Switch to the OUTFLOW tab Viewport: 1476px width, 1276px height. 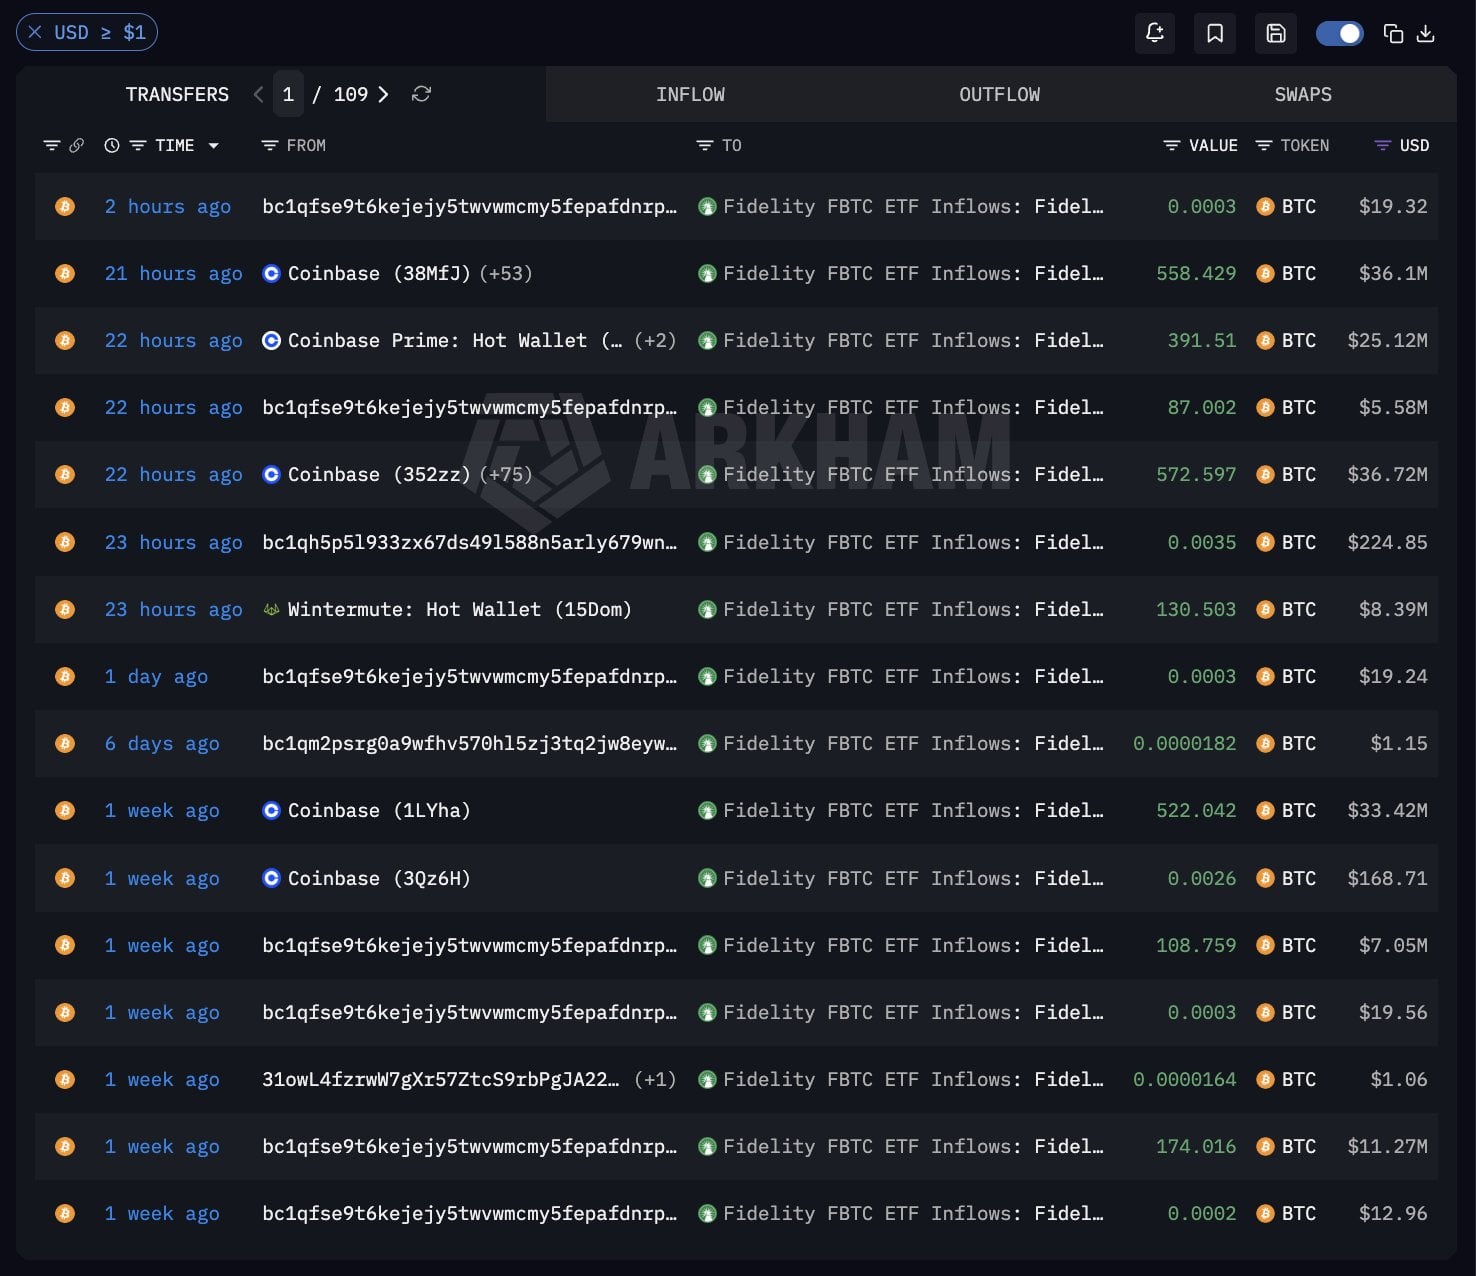point(999,94)
